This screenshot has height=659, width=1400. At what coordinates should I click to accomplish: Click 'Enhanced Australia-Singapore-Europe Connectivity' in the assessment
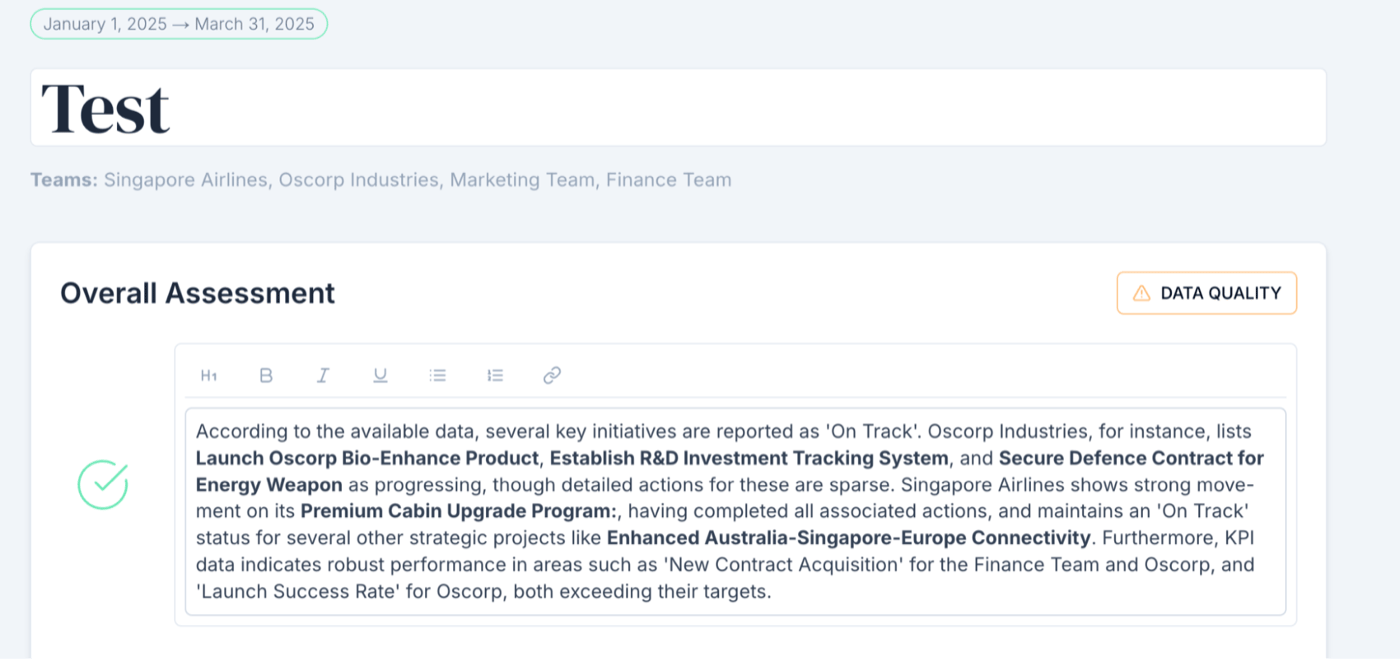(848, 538)
